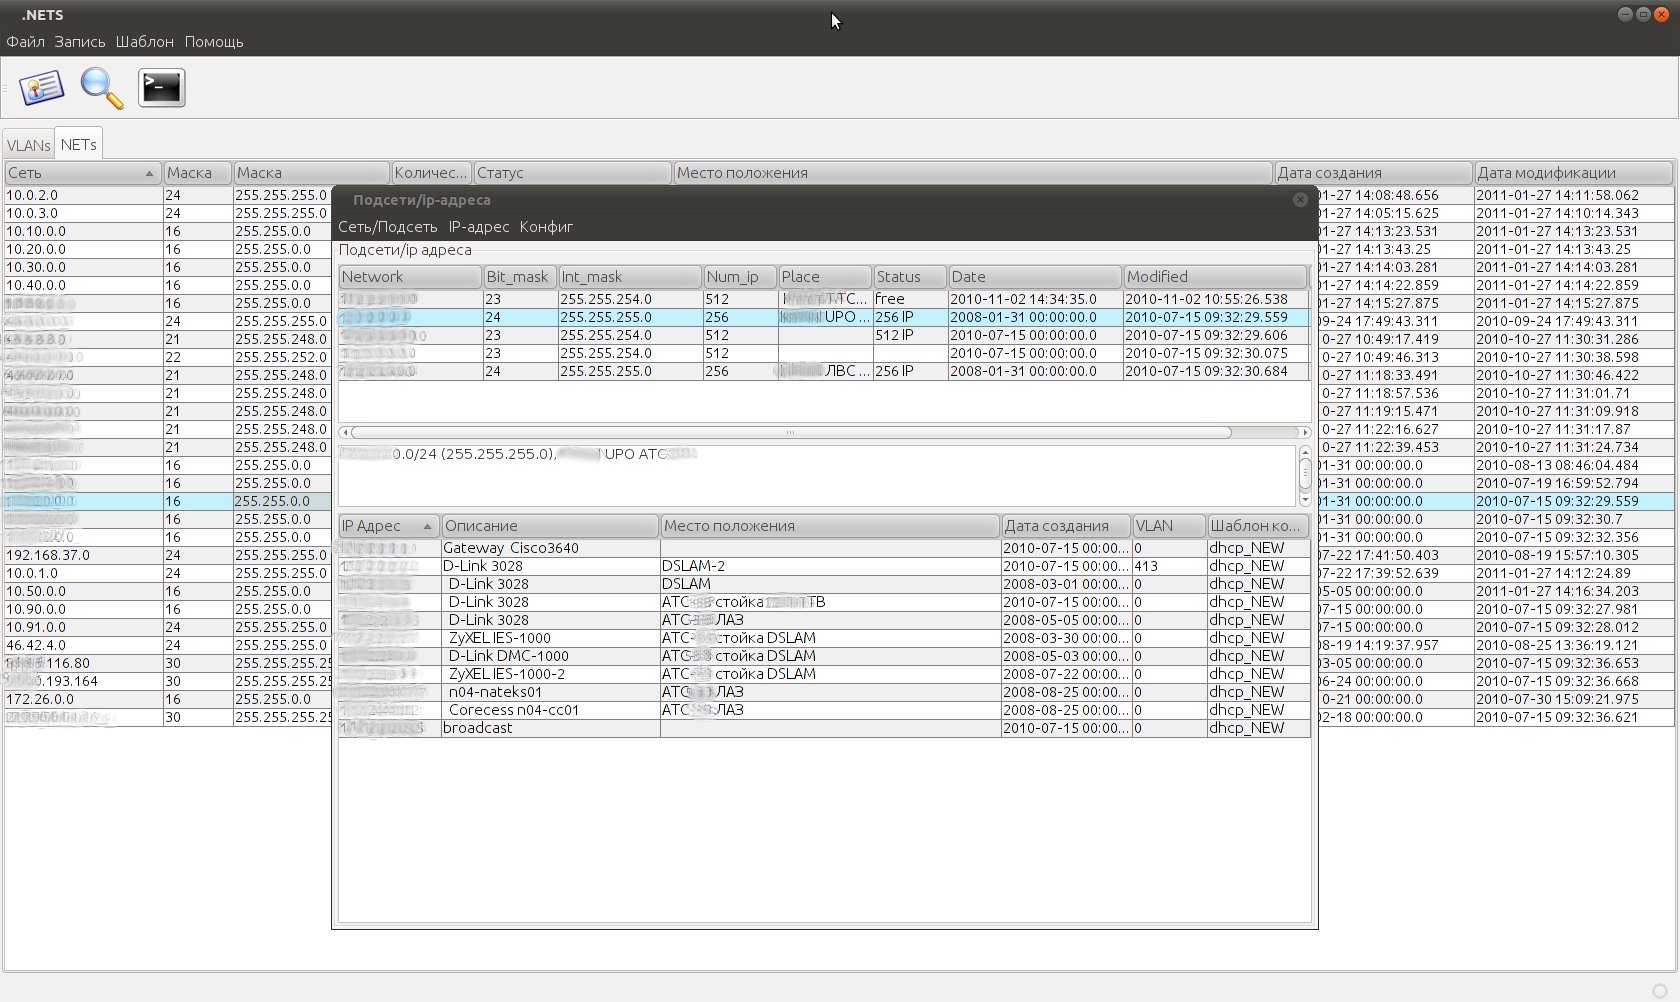
Task: Close the Подсети/Ip-адреса dialog
Action: (x=1300, y=200)
